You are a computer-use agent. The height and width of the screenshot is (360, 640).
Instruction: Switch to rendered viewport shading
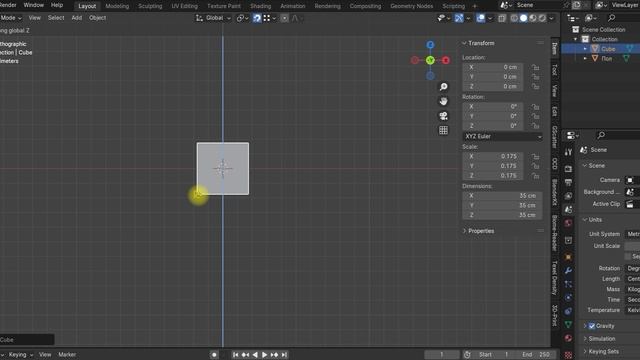[x=542, y=18]
